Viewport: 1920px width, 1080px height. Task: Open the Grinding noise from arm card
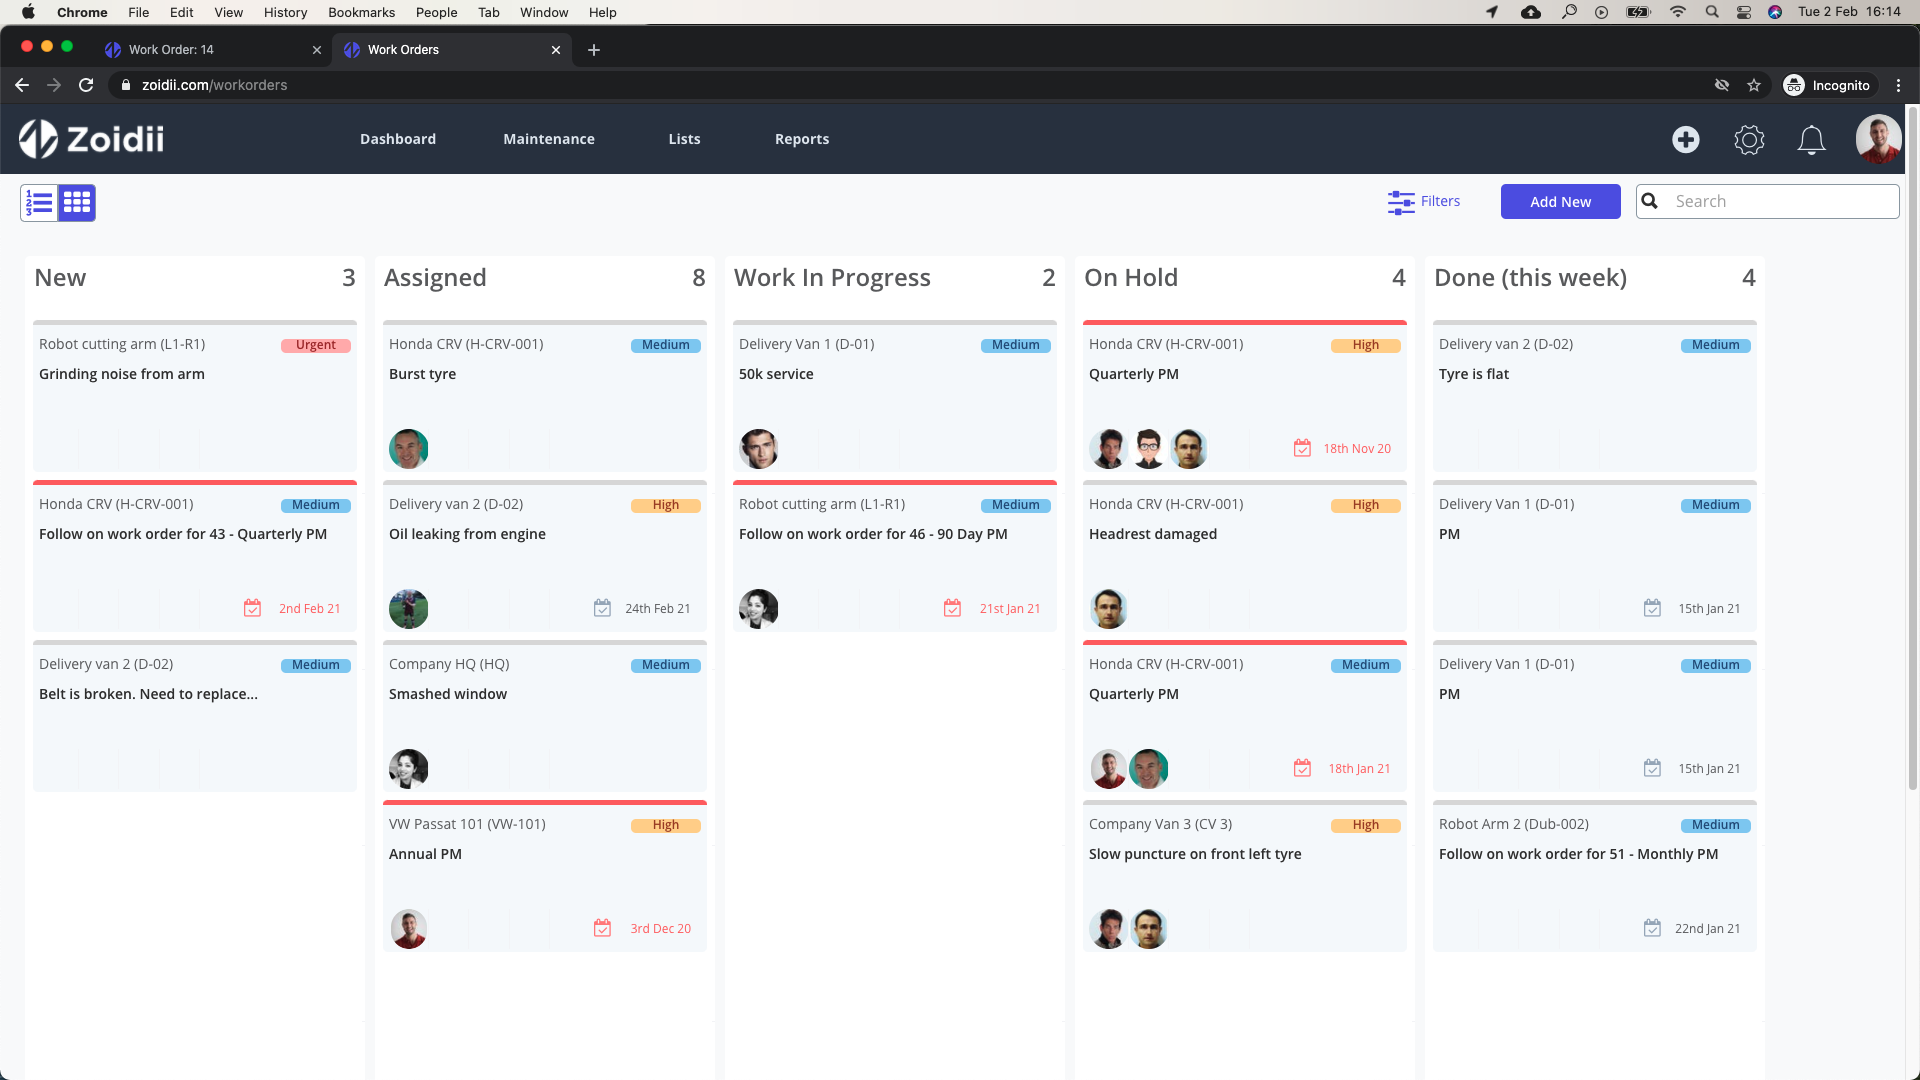point(122,374)
